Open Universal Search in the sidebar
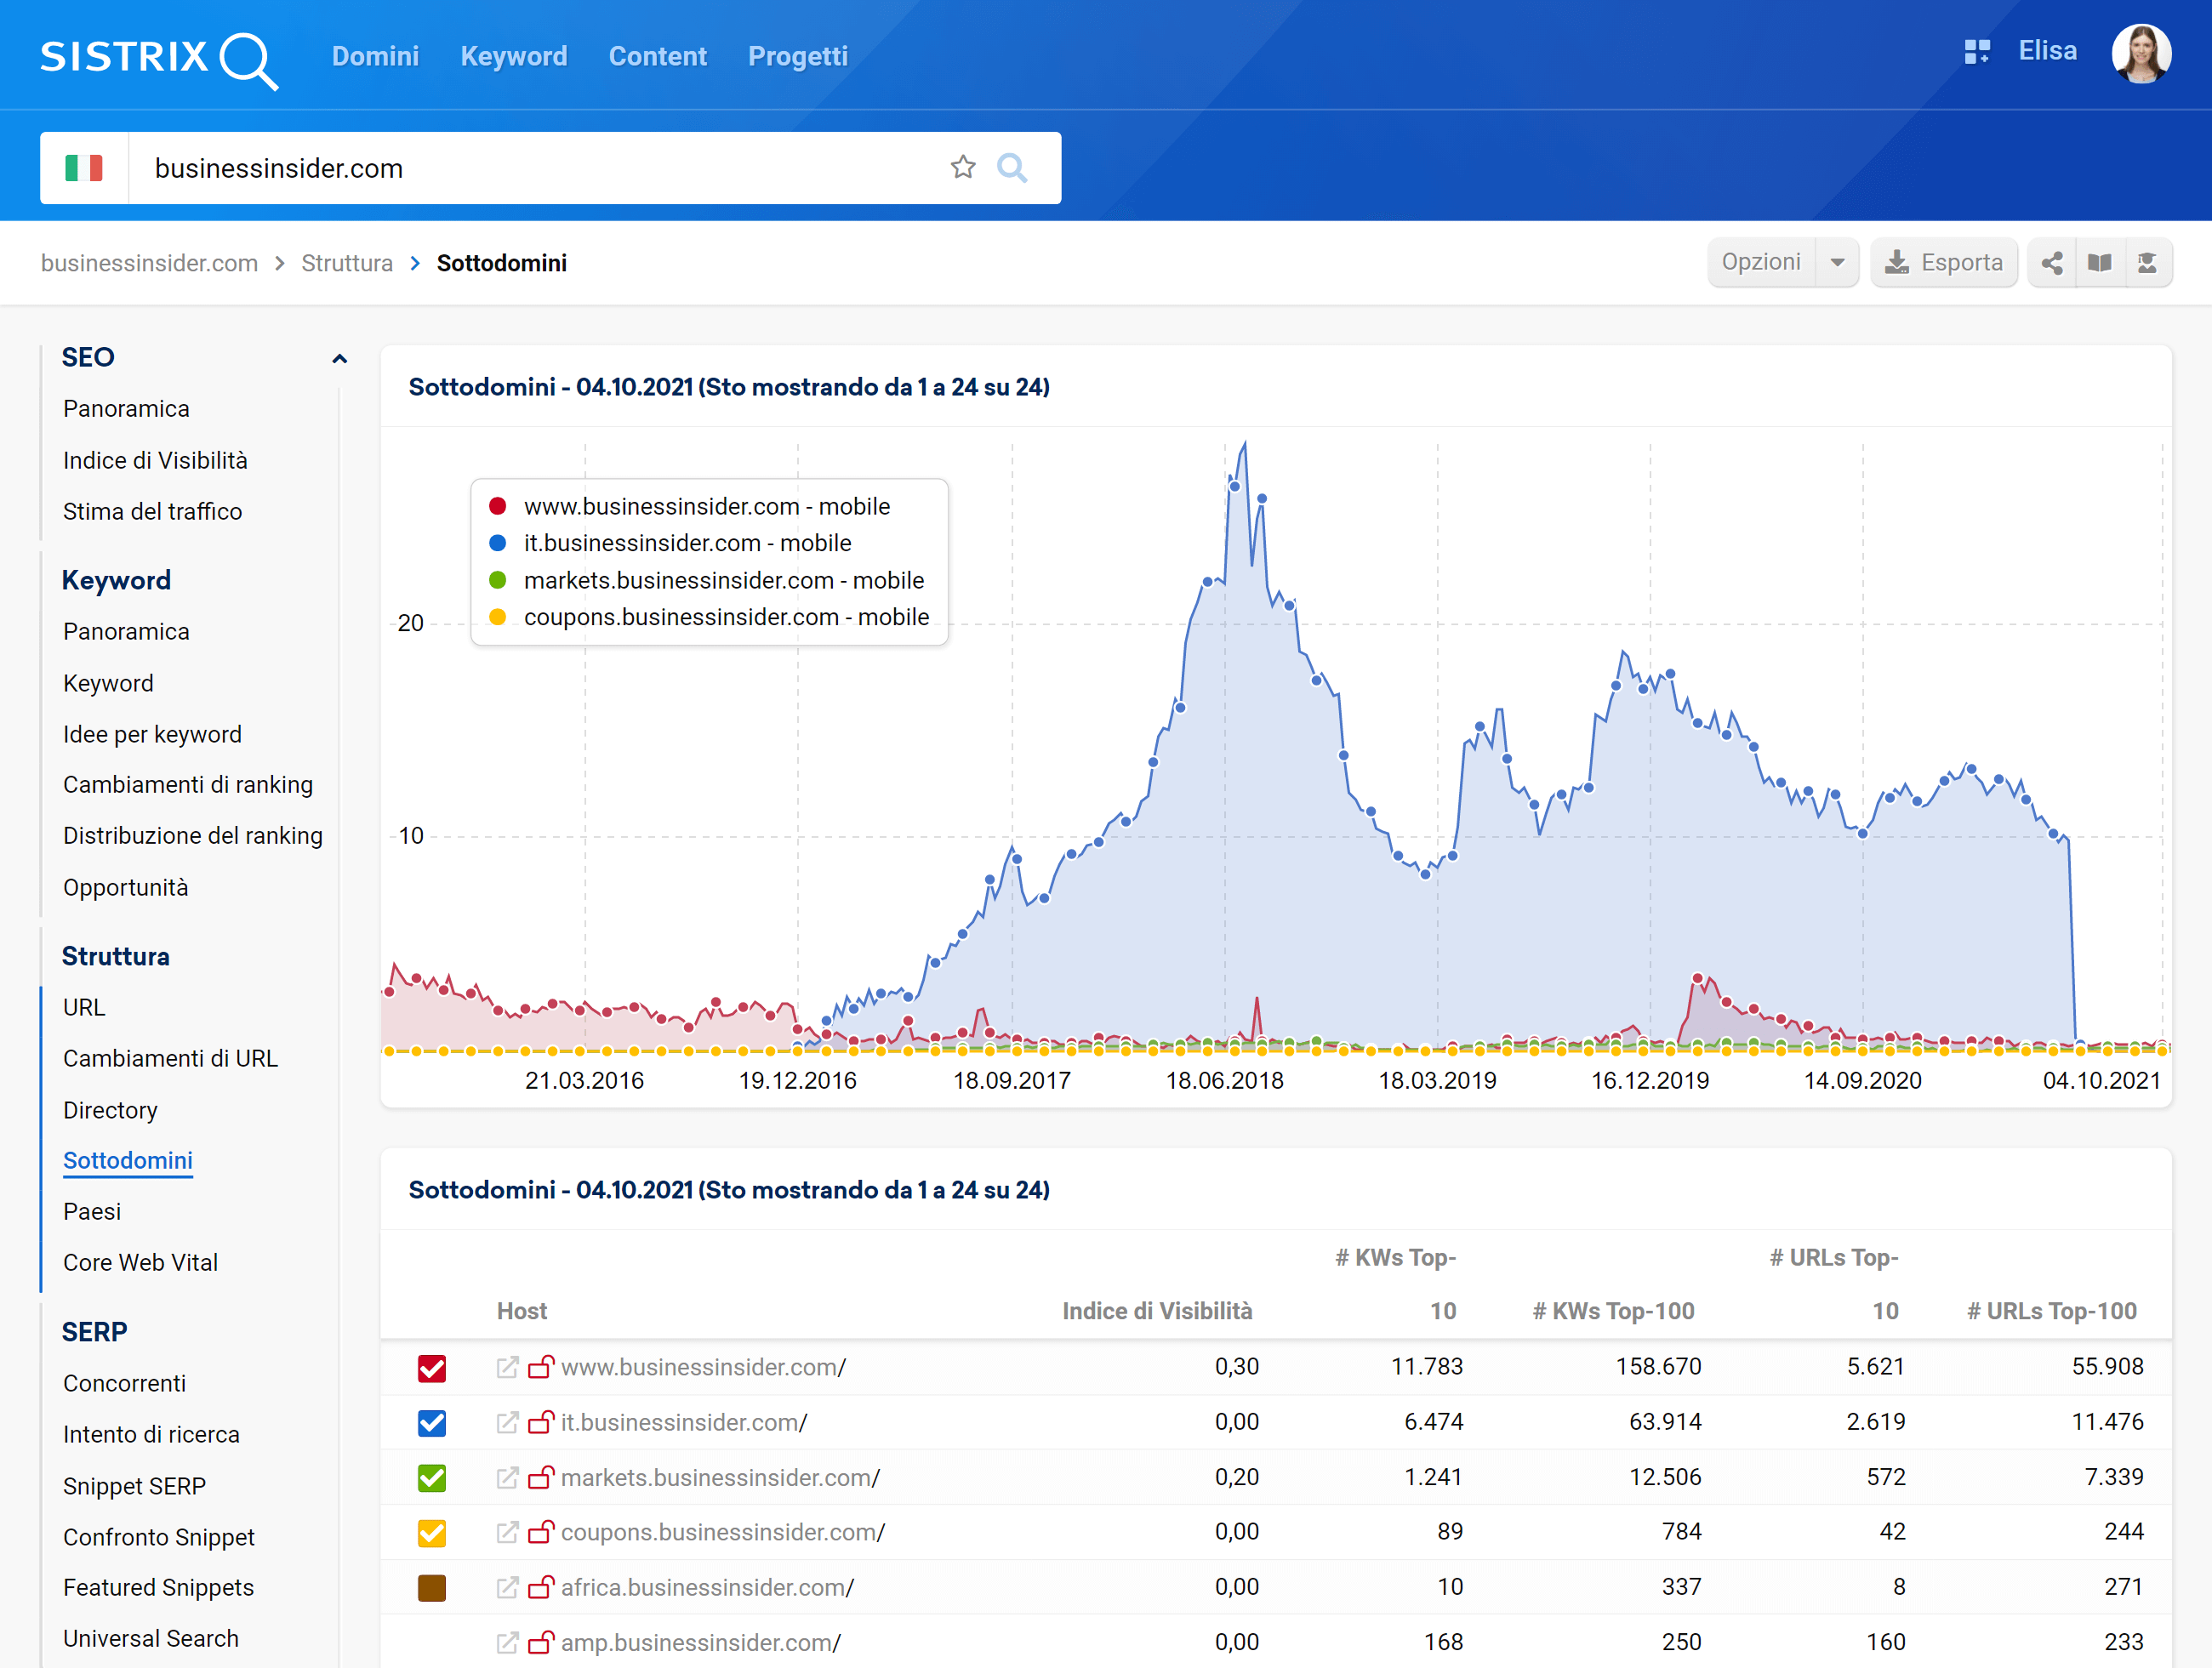 [151, 1638]
